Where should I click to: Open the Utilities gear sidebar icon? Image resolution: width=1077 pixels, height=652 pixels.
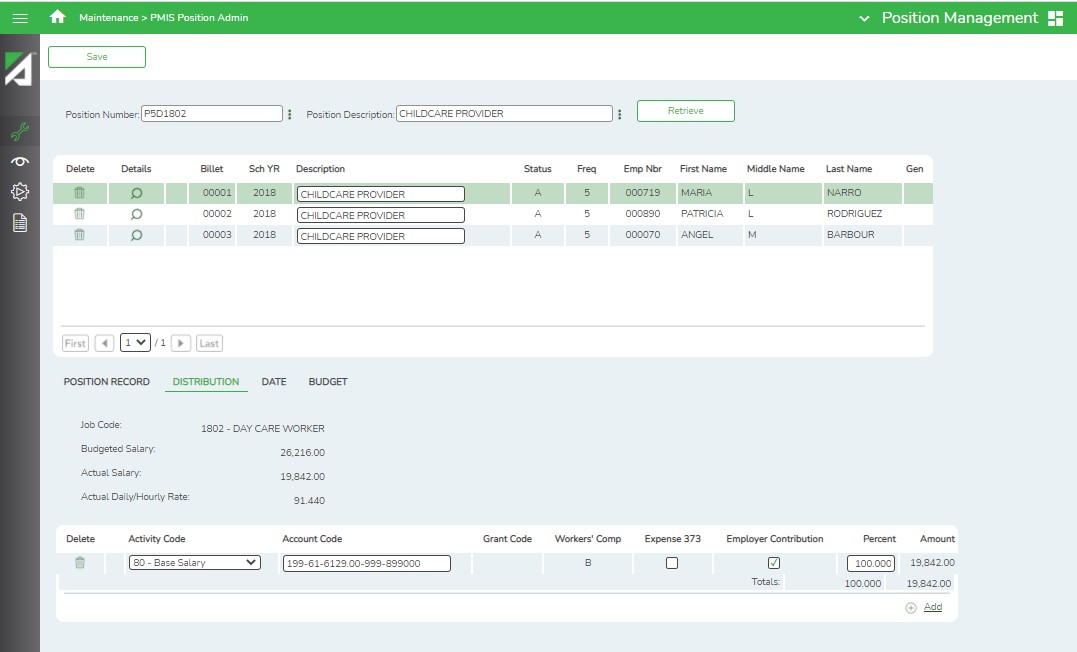[19, 191]
